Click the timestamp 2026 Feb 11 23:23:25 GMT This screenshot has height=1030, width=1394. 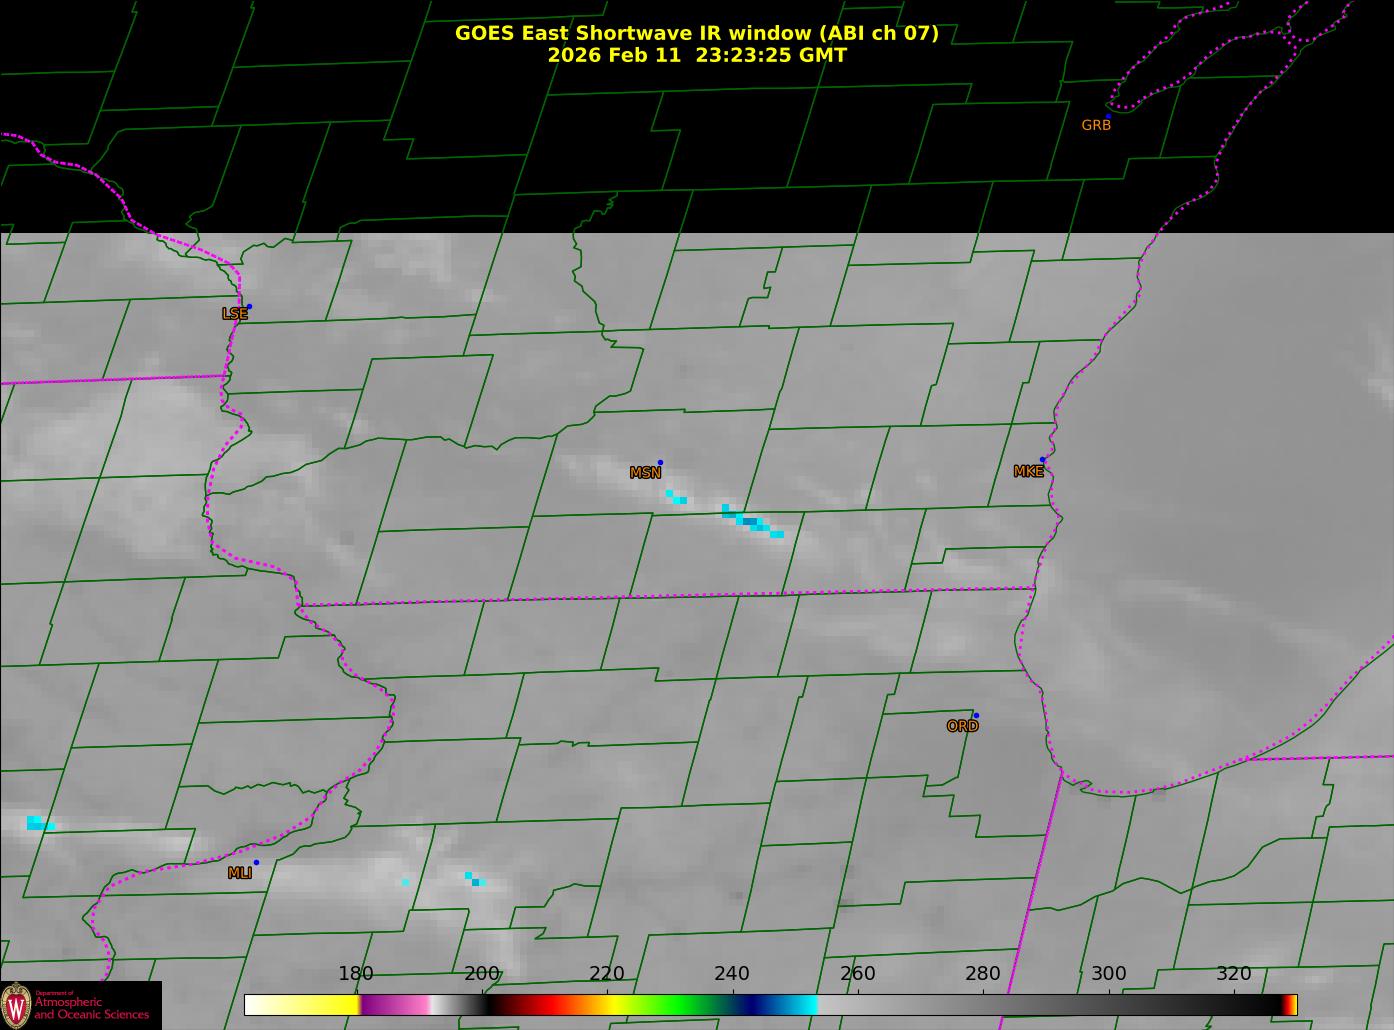[697, 56]
